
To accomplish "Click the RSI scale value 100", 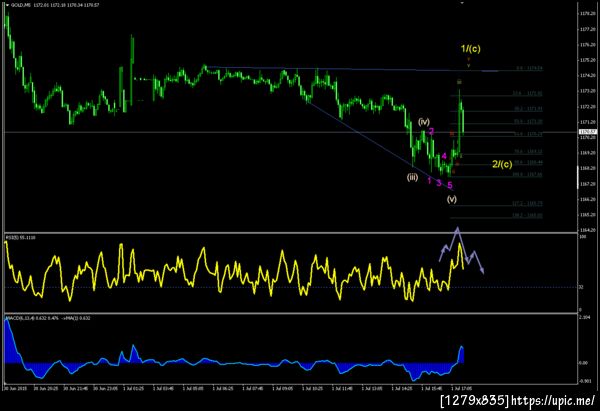I will [x=583, y=237].
